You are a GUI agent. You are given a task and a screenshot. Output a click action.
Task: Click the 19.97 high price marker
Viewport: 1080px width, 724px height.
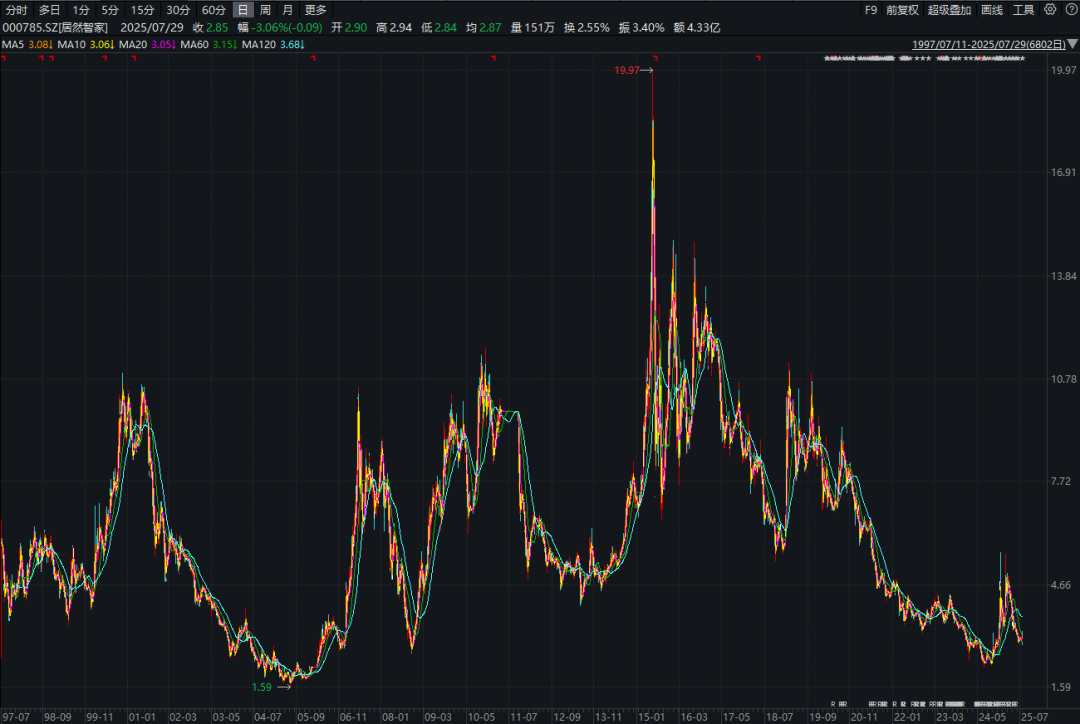click(627, 70)
